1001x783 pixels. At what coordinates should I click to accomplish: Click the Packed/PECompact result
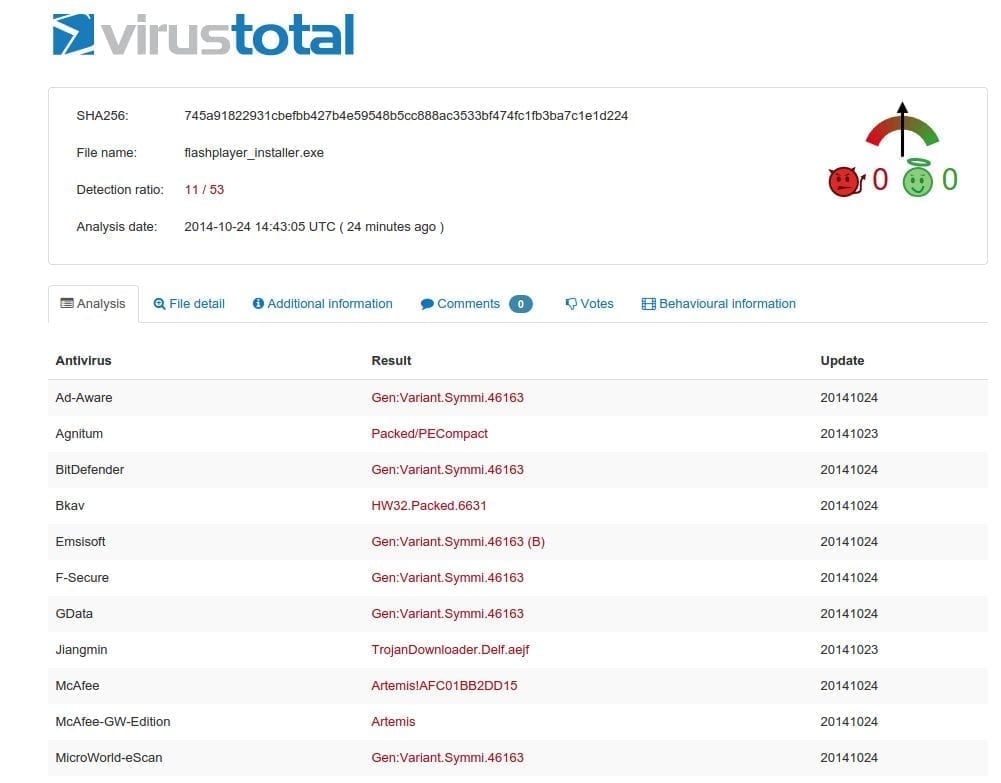[430, 434]
